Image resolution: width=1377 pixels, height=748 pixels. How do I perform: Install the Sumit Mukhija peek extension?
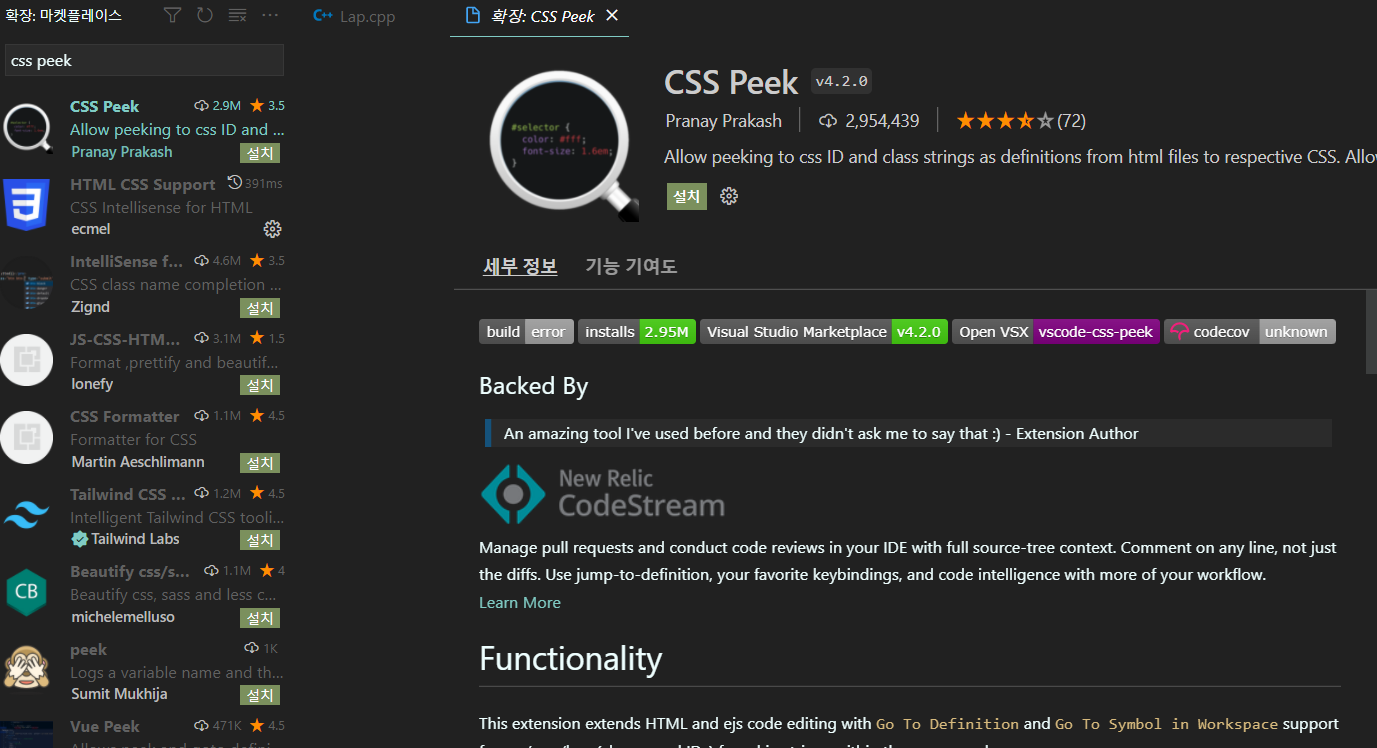click(x=260, y=695)
